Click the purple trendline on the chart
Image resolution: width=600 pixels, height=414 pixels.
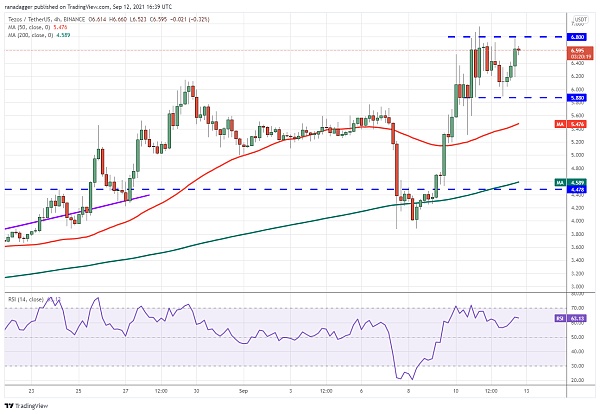click(77, 212)
